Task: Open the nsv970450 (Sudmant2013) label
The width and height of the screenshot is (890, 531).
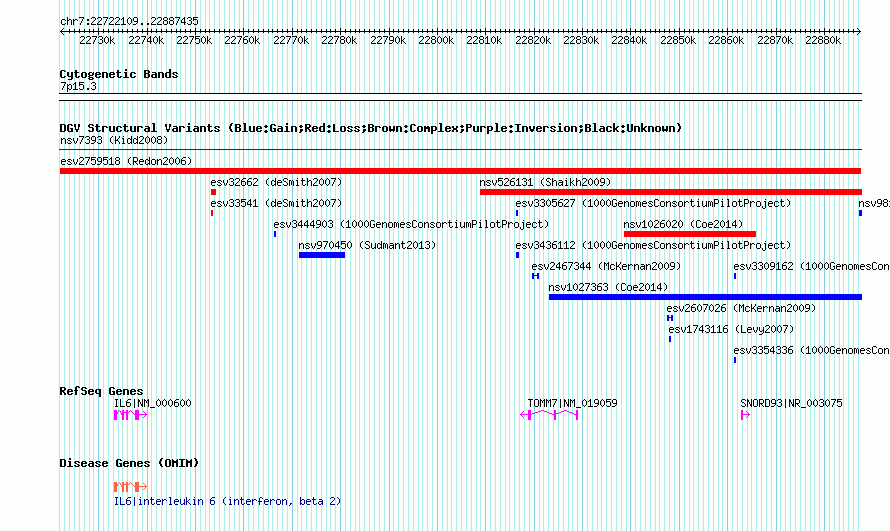Action: tap(367, 245)
